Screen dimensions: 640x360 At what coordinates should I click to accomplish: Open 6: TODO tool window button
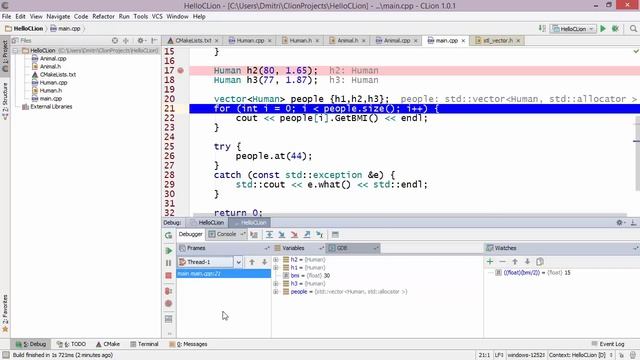pyautogui.click(x=71, y=344)
